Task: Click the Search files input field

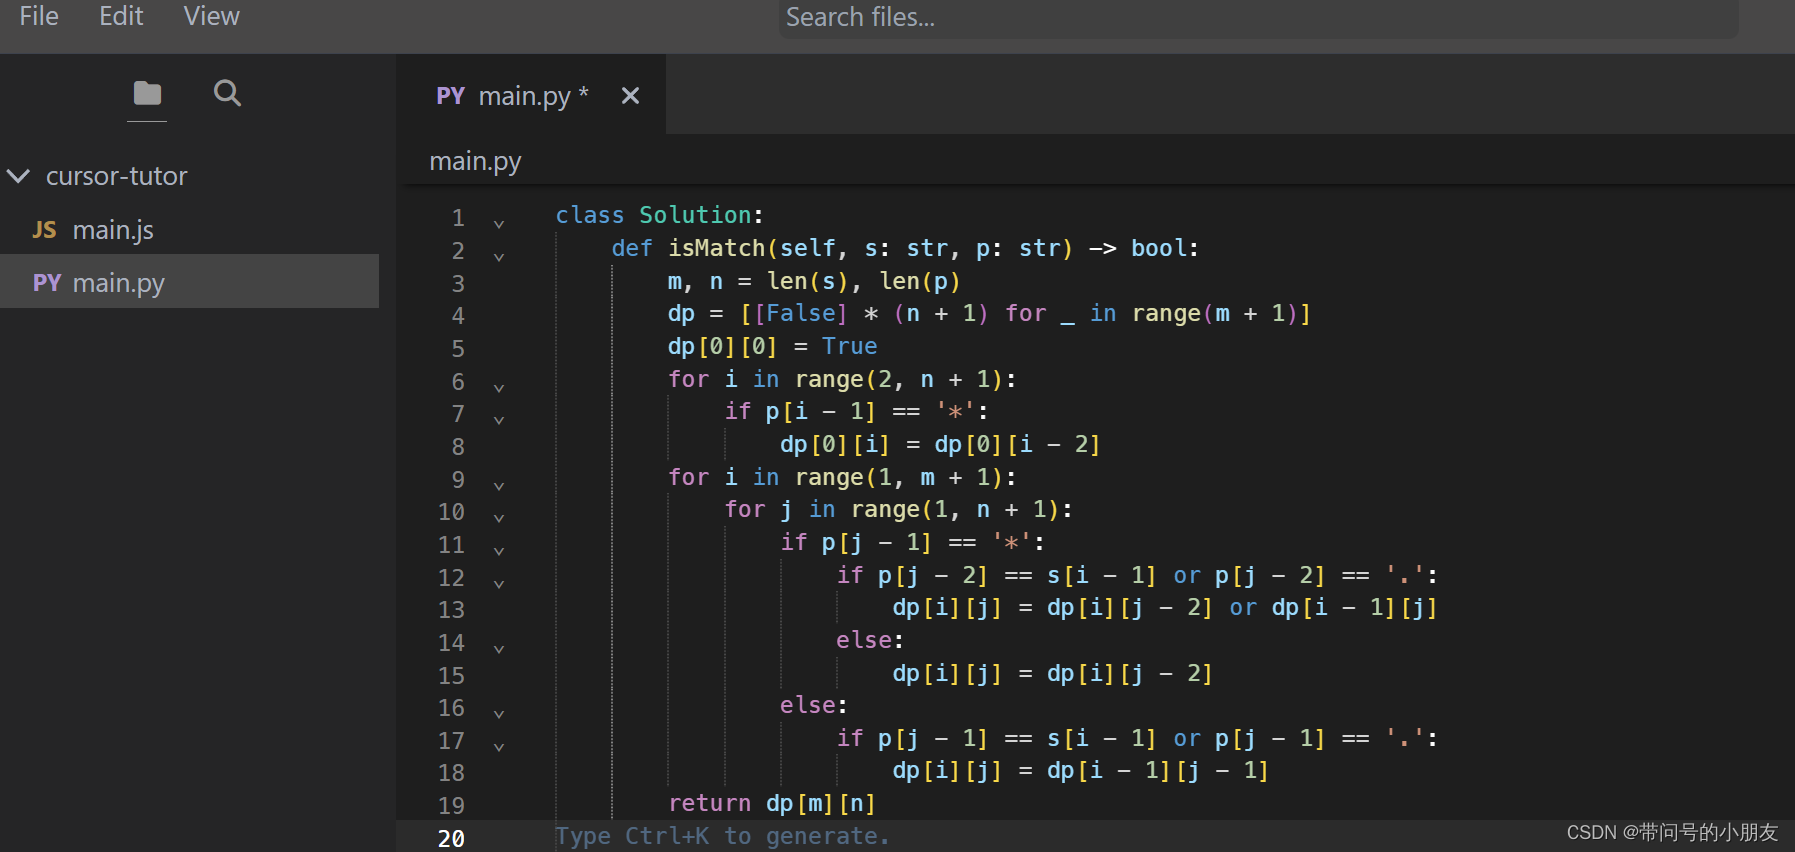Action: pos(1258,18)
